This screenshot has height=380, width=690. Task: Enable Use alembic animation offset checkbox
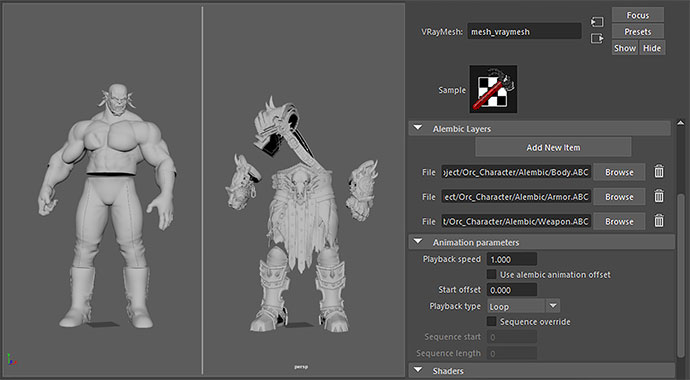(x=492, y=274)
